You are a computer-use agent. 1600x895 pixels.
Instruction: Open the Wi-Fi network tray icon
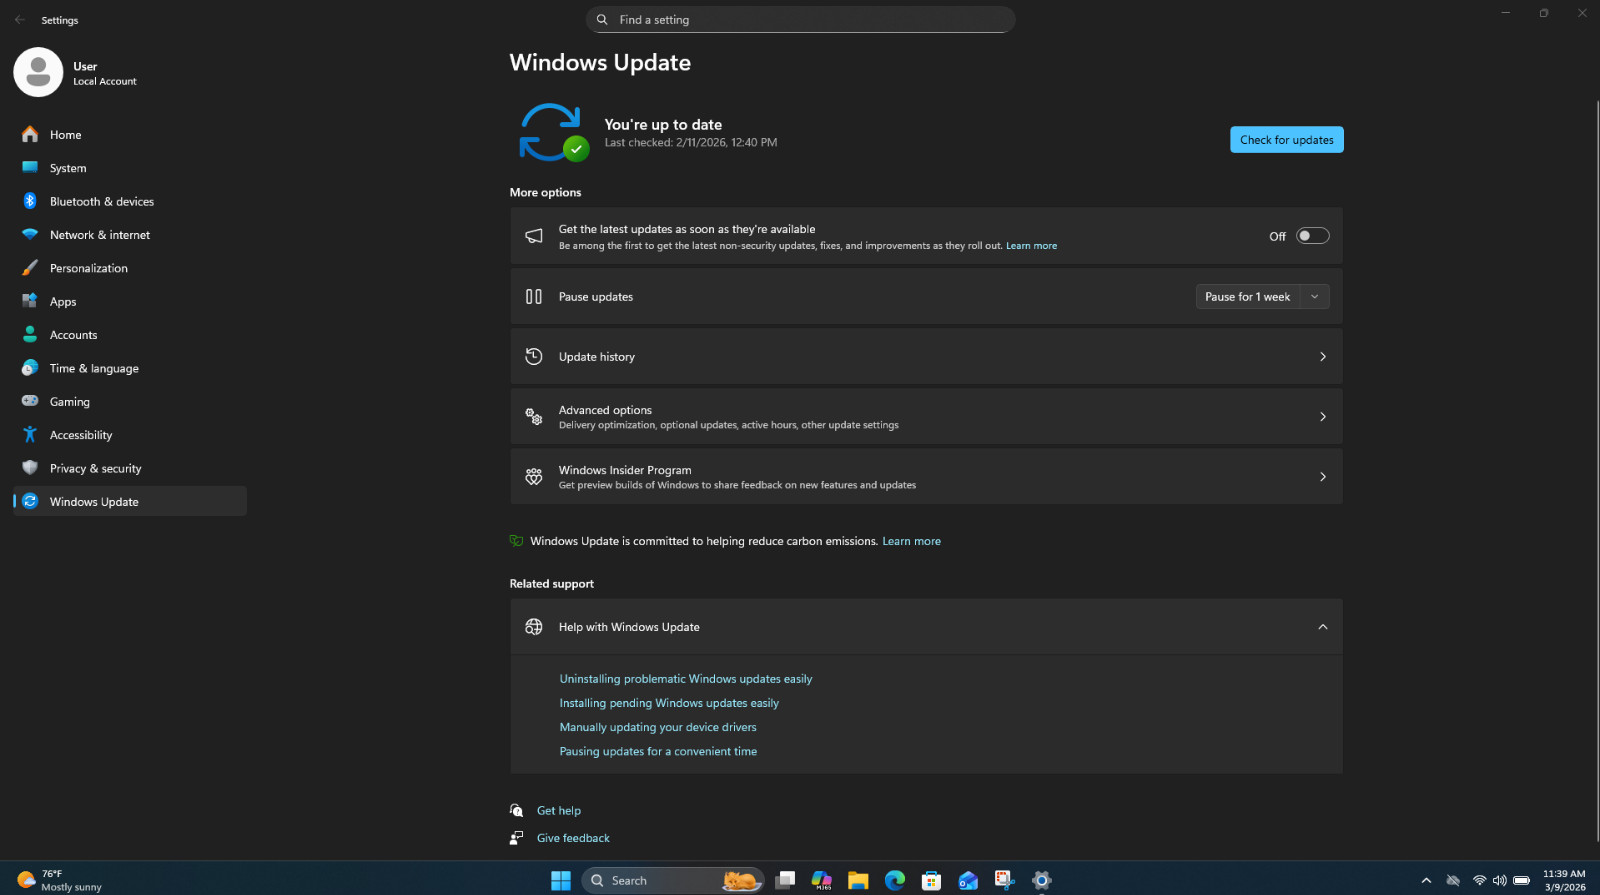(1479, 880)
